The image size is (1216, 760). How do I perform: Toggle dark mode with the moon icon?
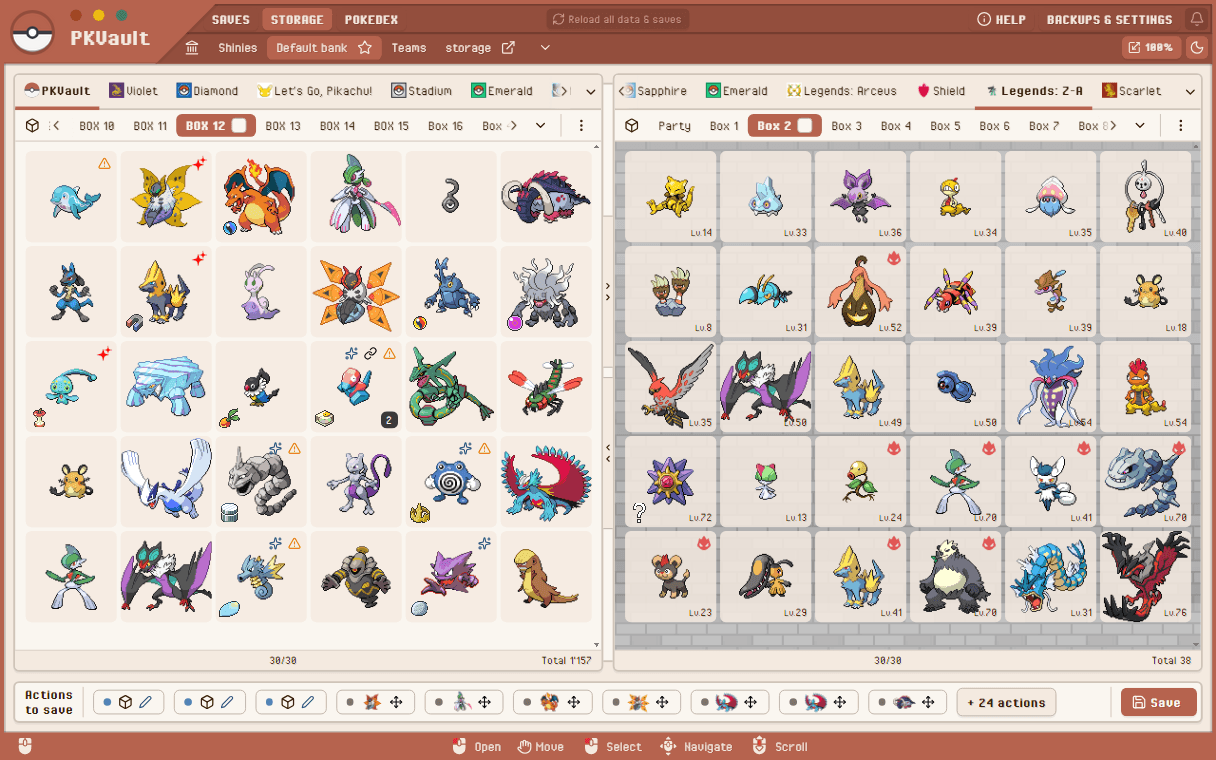(x=1196, y=47)
